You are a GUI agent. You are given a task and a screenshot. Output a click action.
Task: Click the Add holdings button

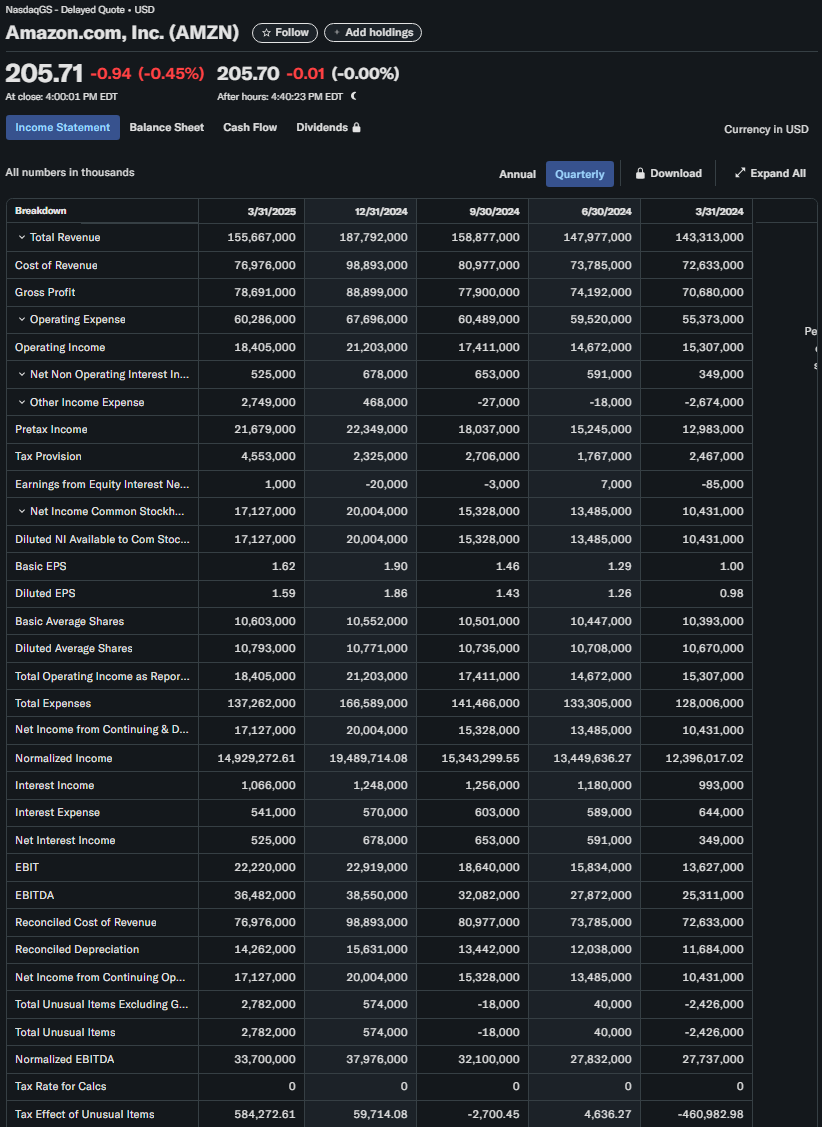click(x=373, y=33)
